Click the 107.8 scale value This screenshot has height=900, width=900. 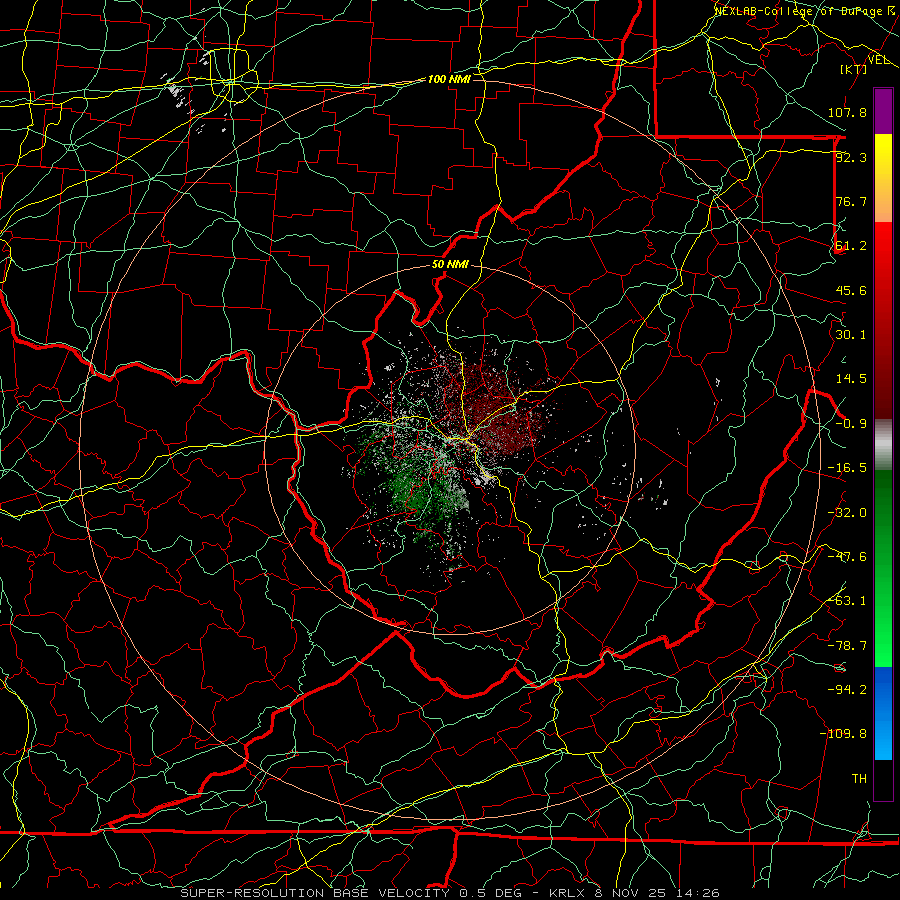click(848, 112)
